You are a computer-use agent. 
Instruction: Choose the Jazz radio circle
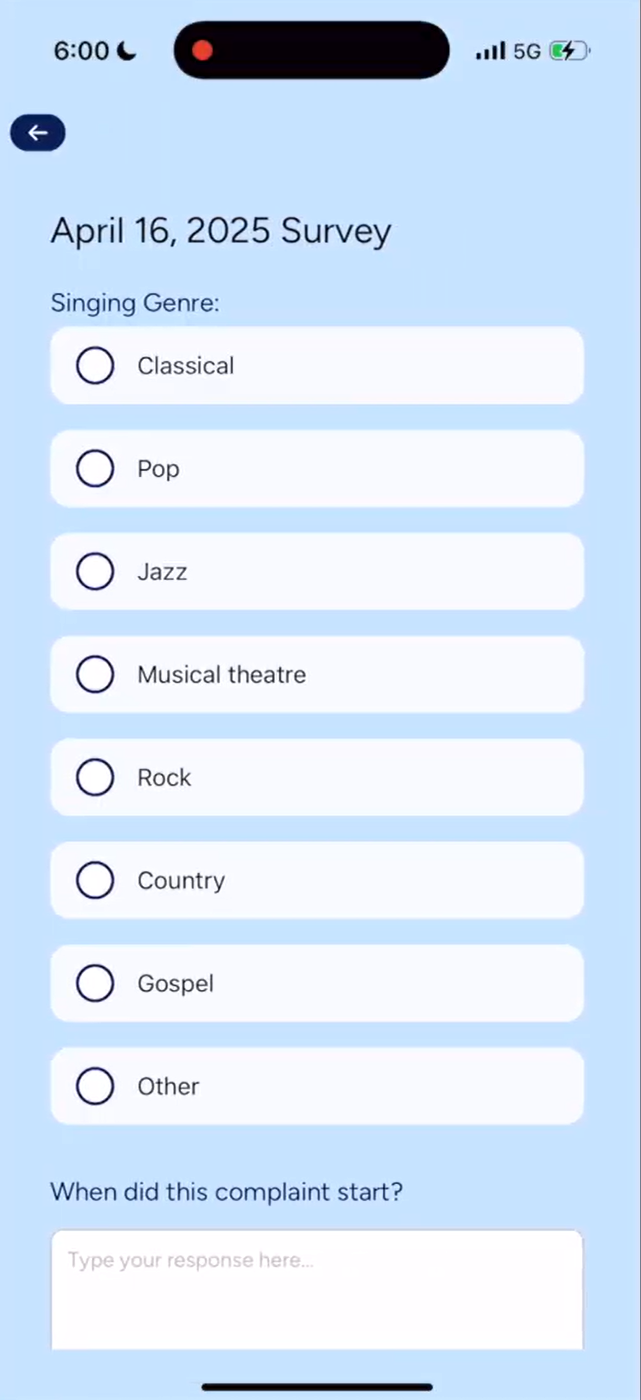pyautogui.click(x=95, y=572)
